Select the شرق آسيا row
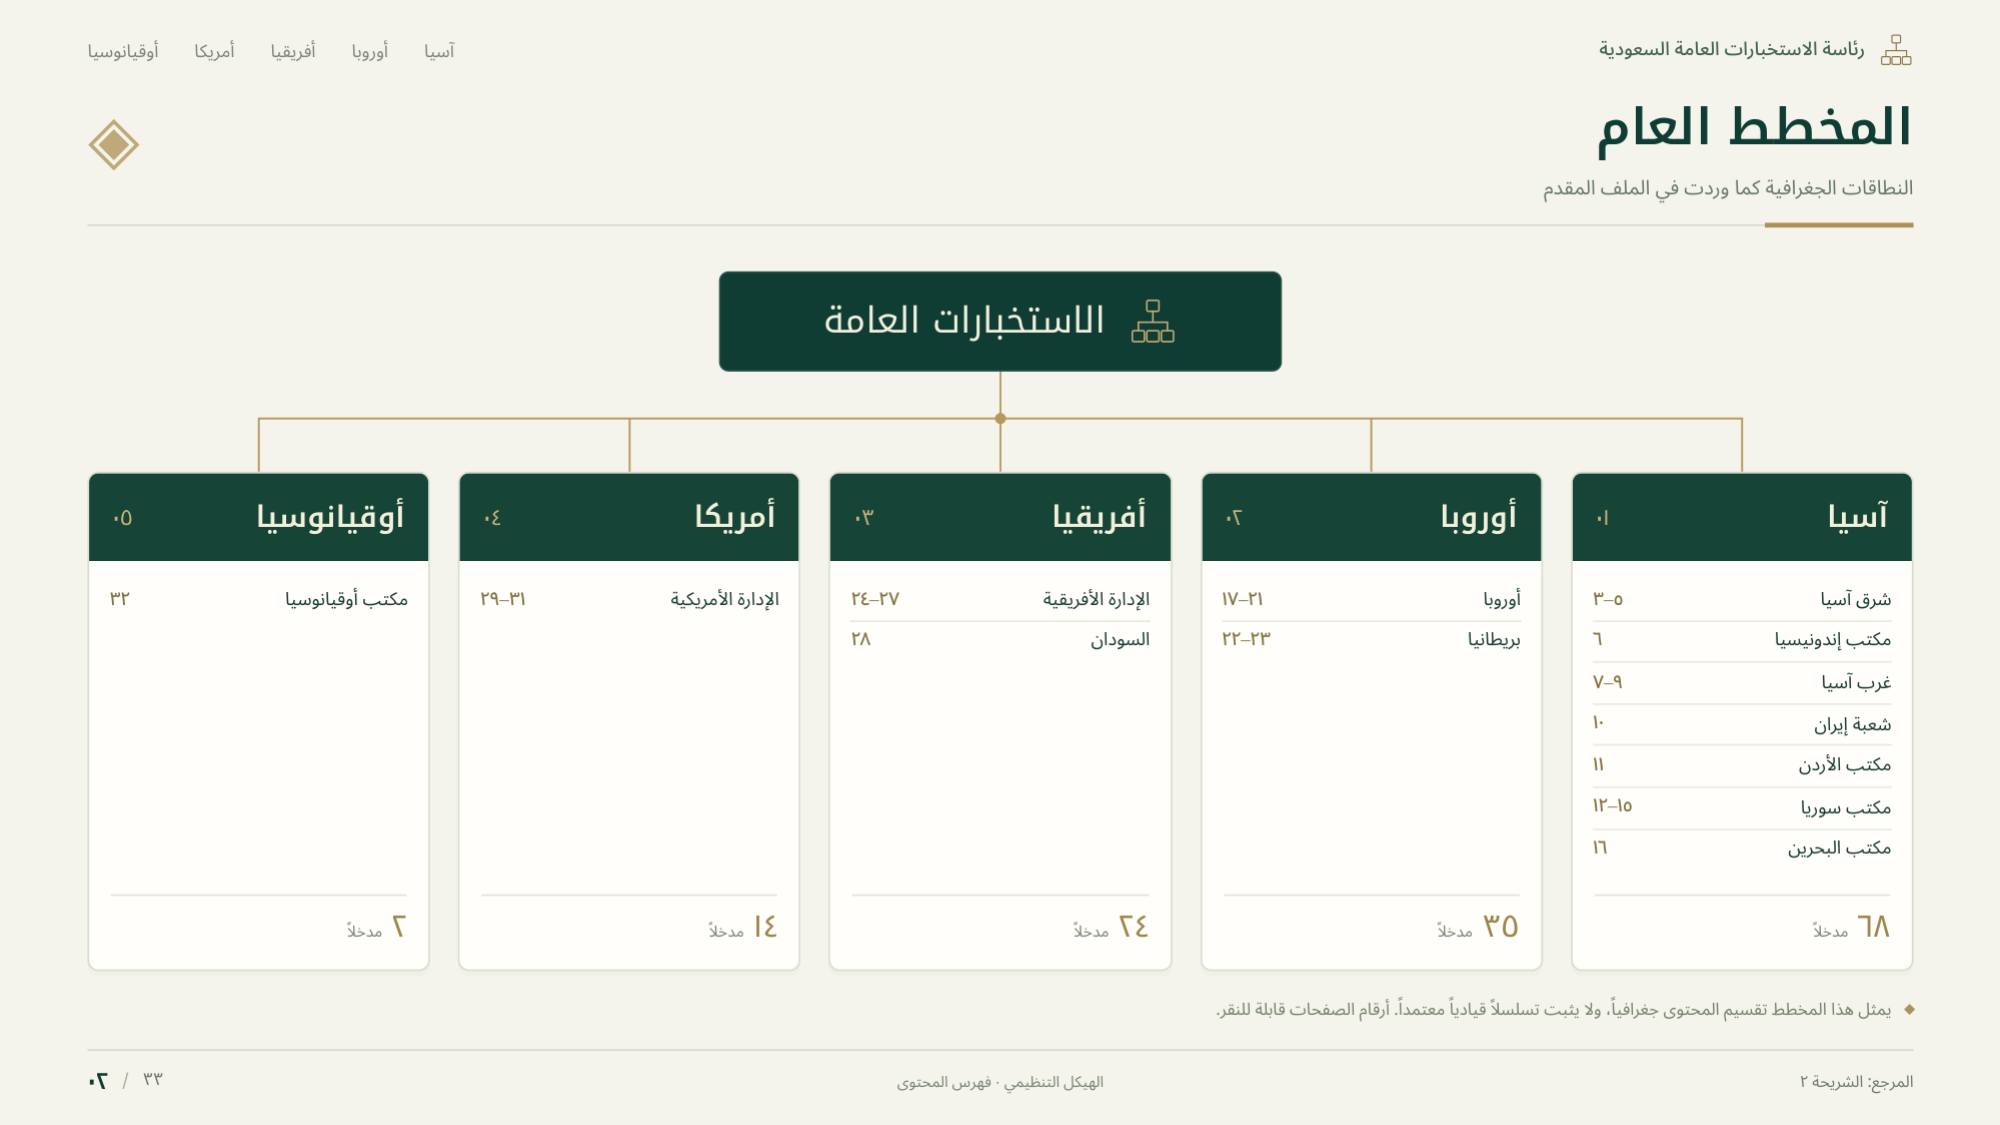This screenshot has width=2000, height=1125. (x=1742, y=599)
